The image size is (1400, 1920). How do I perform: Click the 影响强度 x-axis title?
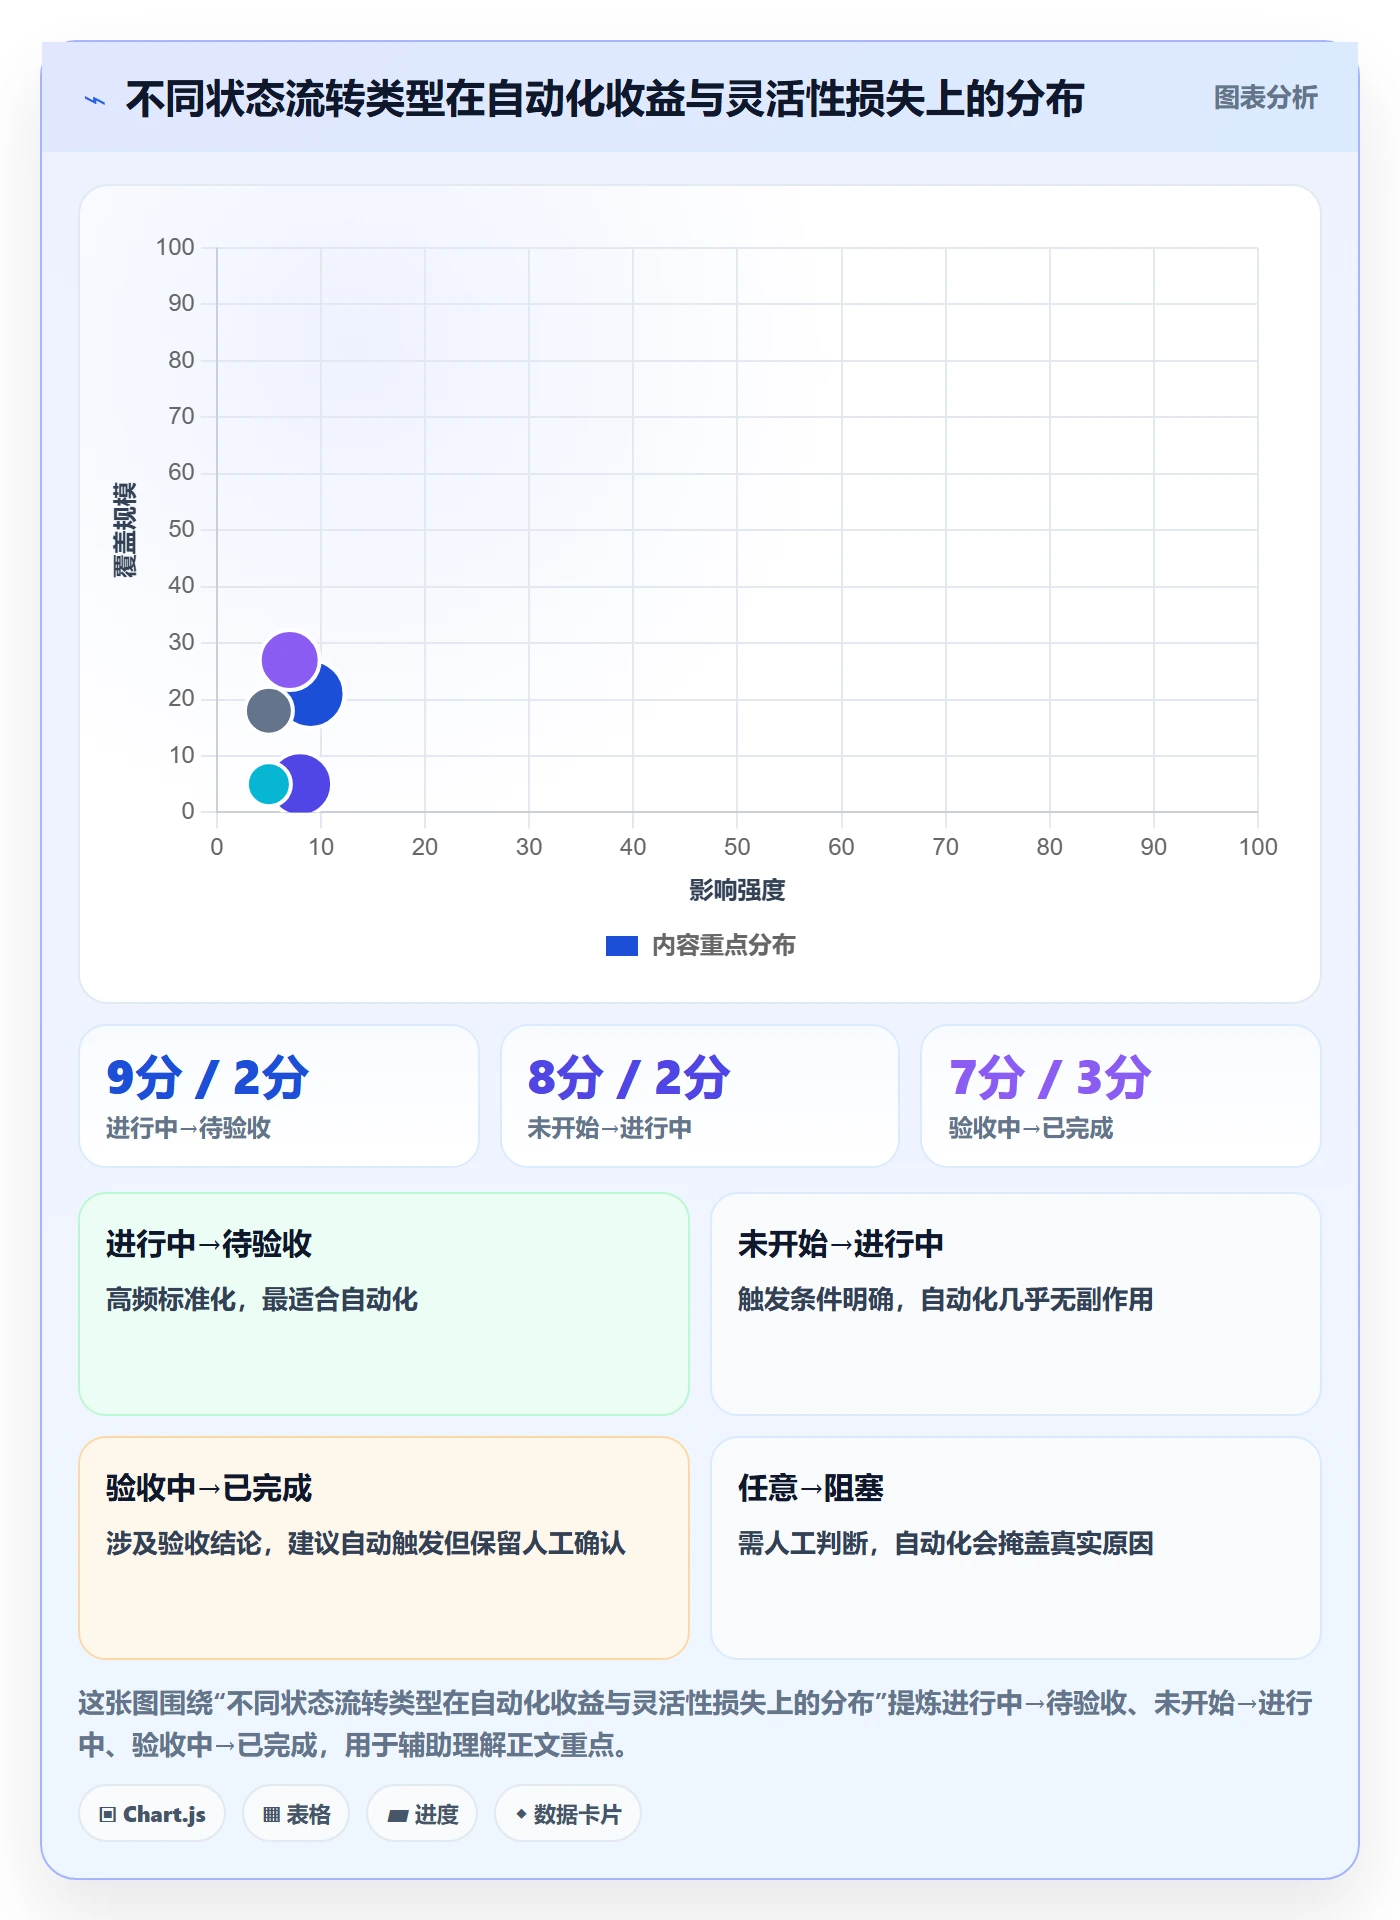(737, 890)
